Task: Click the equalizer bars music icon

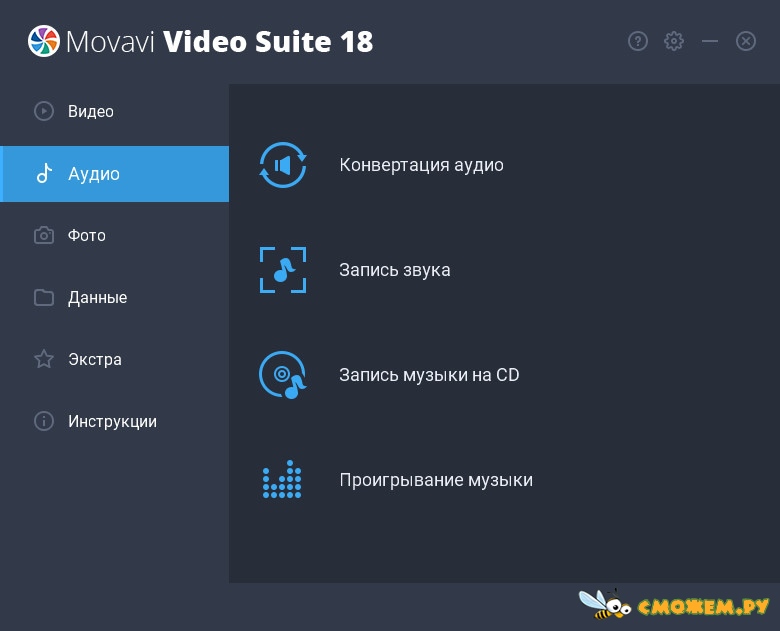Action: [x=282, y=479]
